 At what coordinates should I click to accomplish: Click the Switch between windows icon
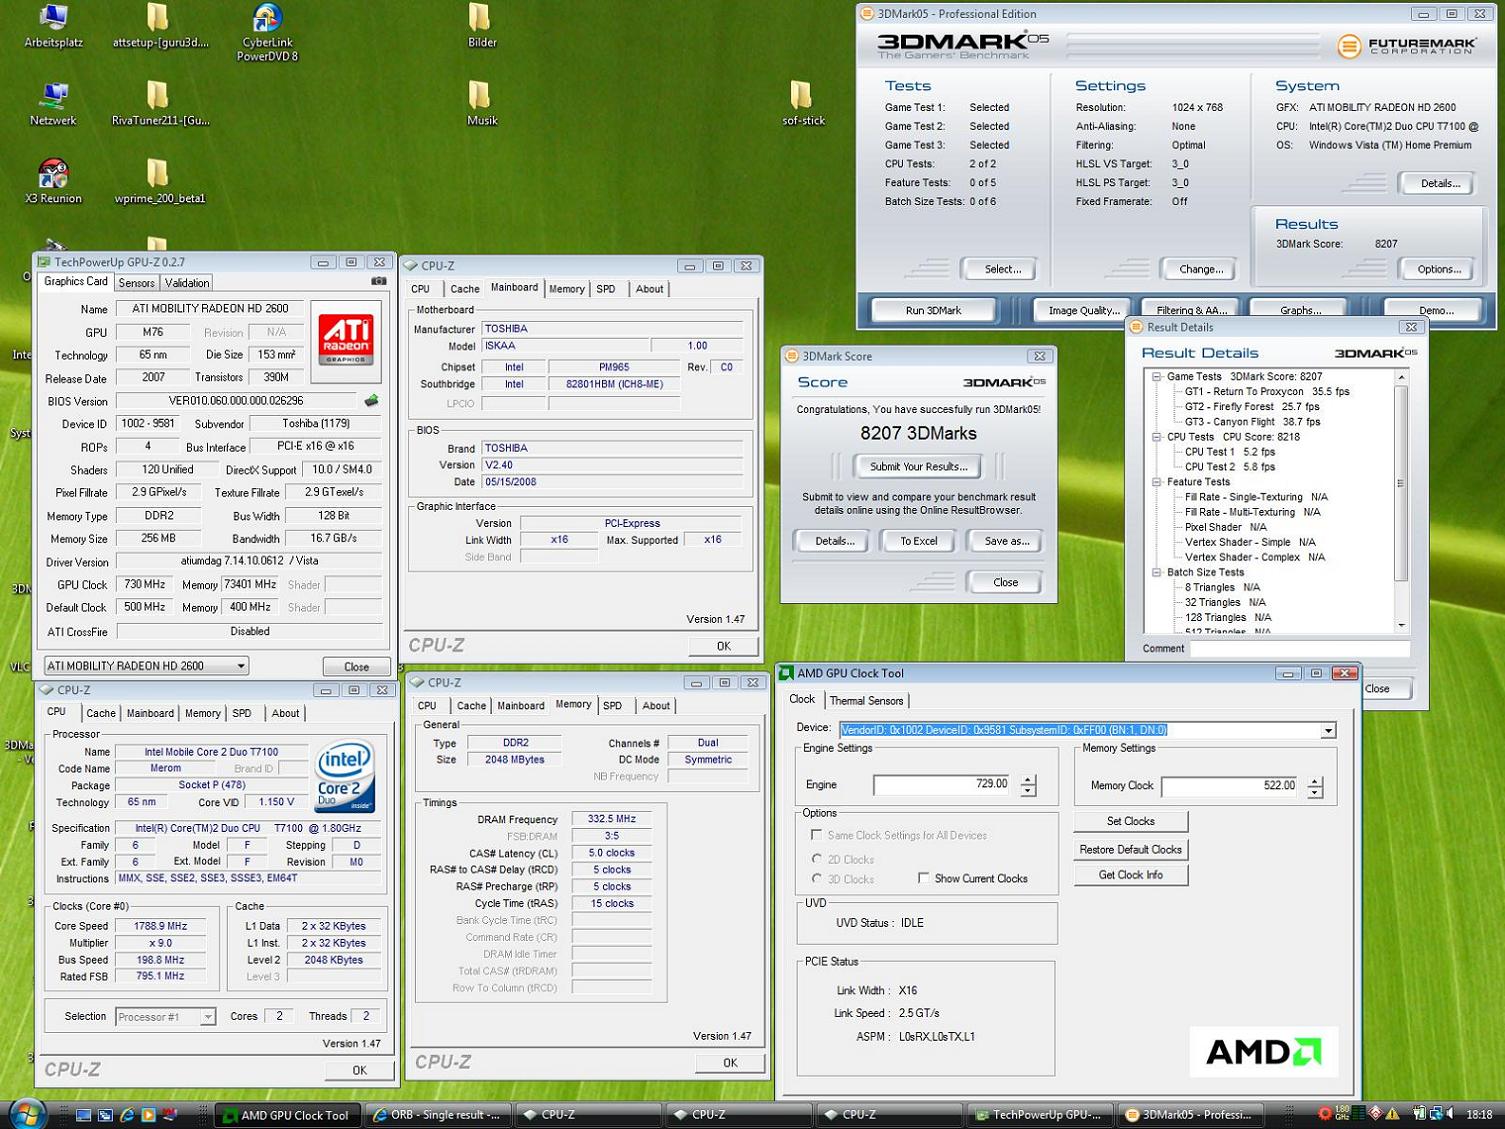pos(105,1115)
